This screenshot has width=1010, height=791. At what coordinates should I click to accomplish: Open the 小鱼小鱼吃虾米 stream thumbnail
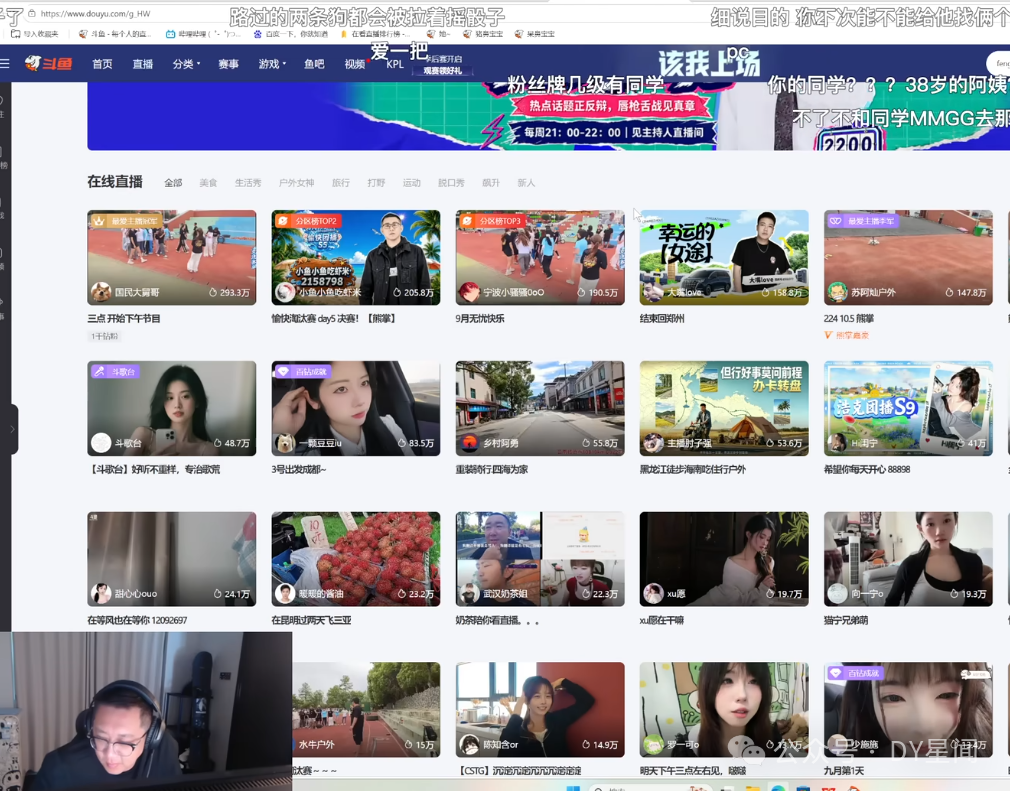click(x=356, y=257)
